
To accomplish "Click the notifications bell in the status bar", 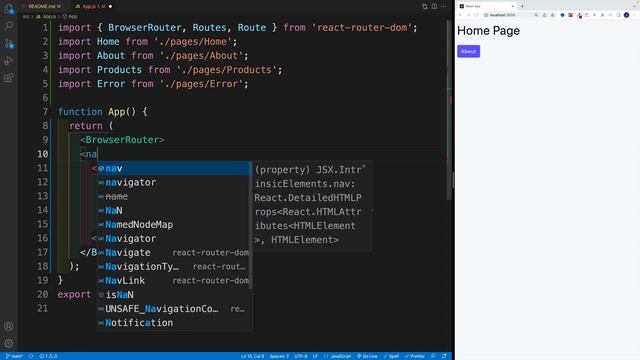I will point(444,356).
